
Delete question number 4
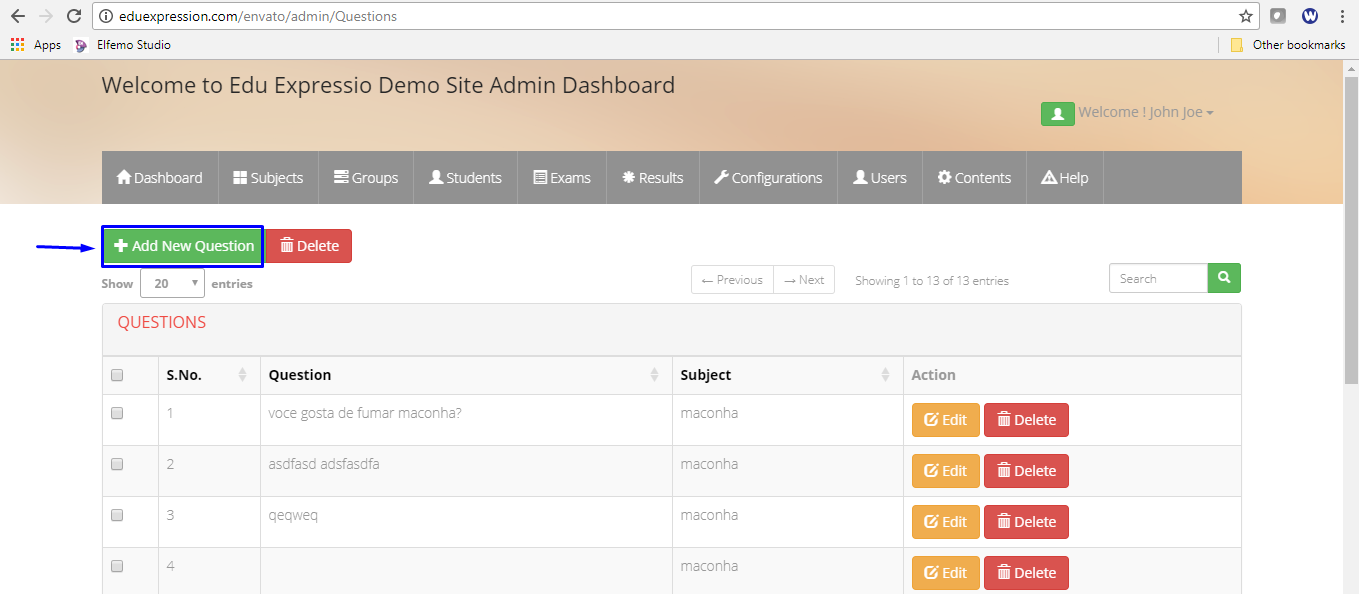point(1026,573)
